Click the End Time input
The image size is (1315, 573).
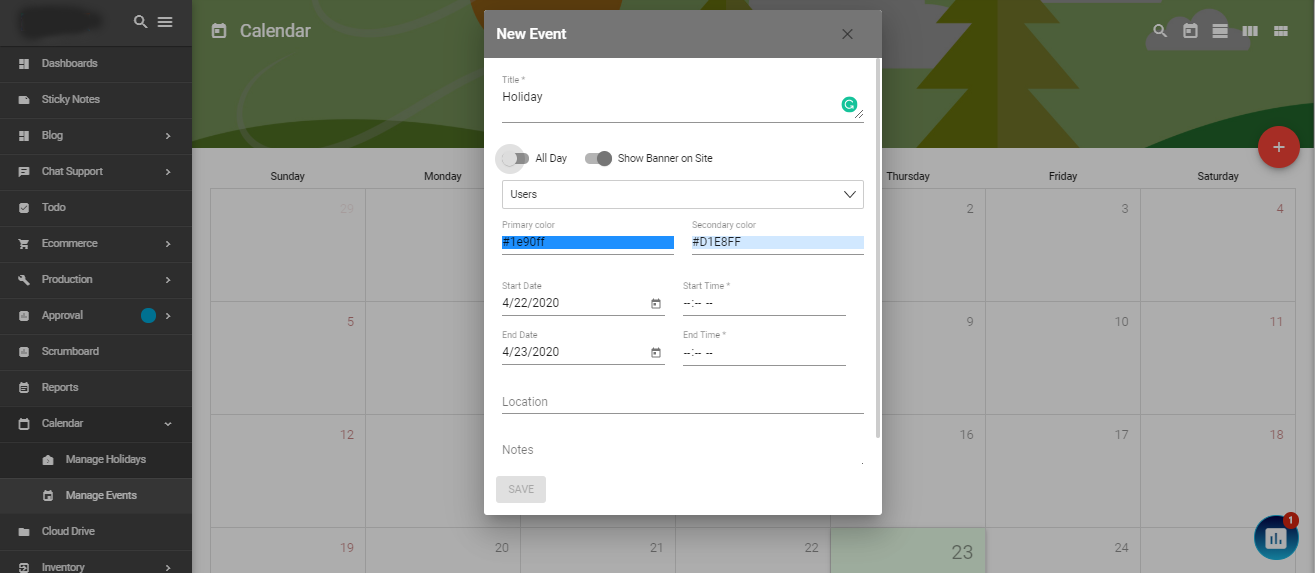(764, 352)
